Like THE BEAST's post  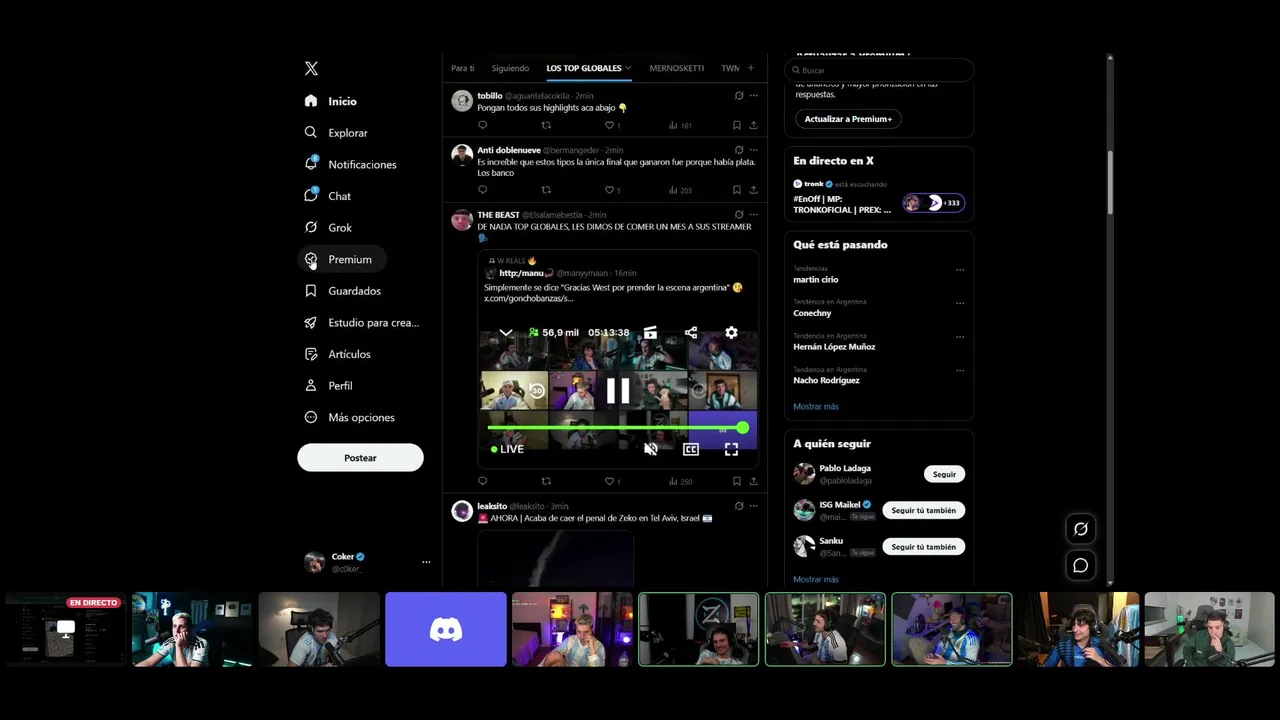(609, 481)
